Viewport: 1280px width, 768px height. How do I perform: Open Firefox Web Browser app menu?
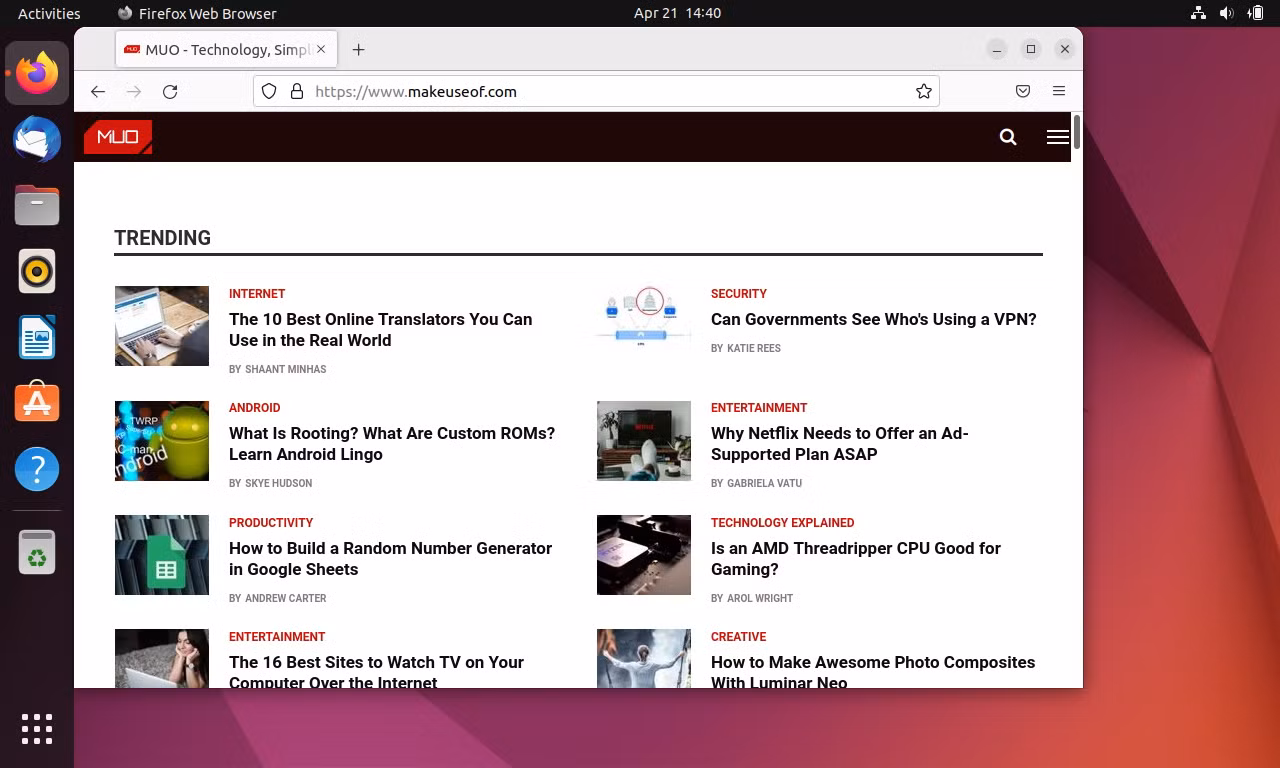[197, 13]
